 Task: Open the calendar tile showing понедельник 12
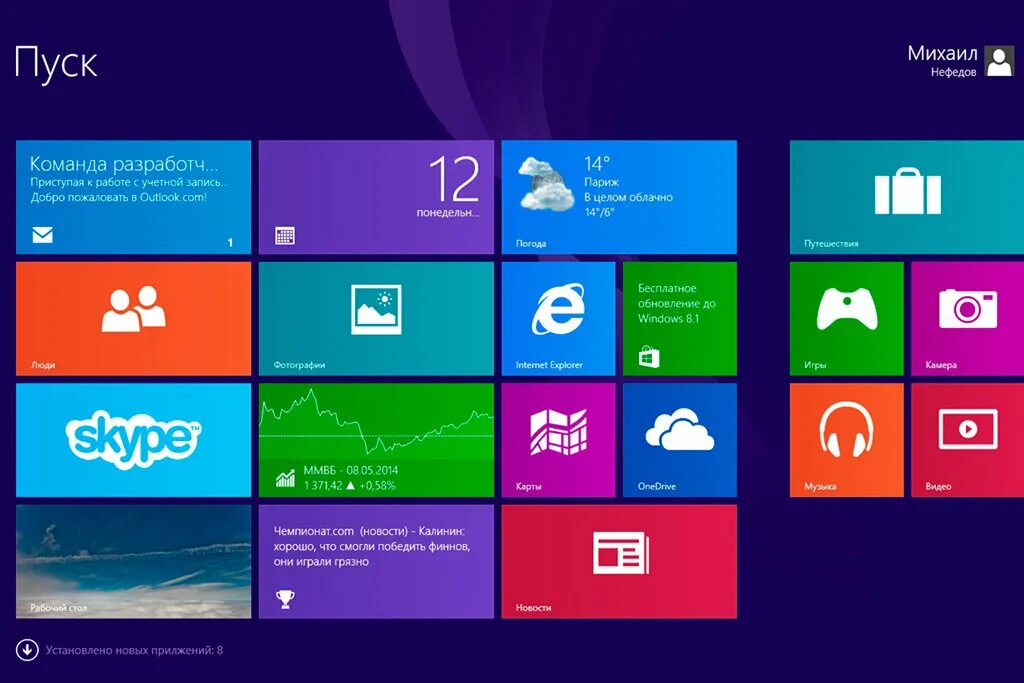coord(376,196)
